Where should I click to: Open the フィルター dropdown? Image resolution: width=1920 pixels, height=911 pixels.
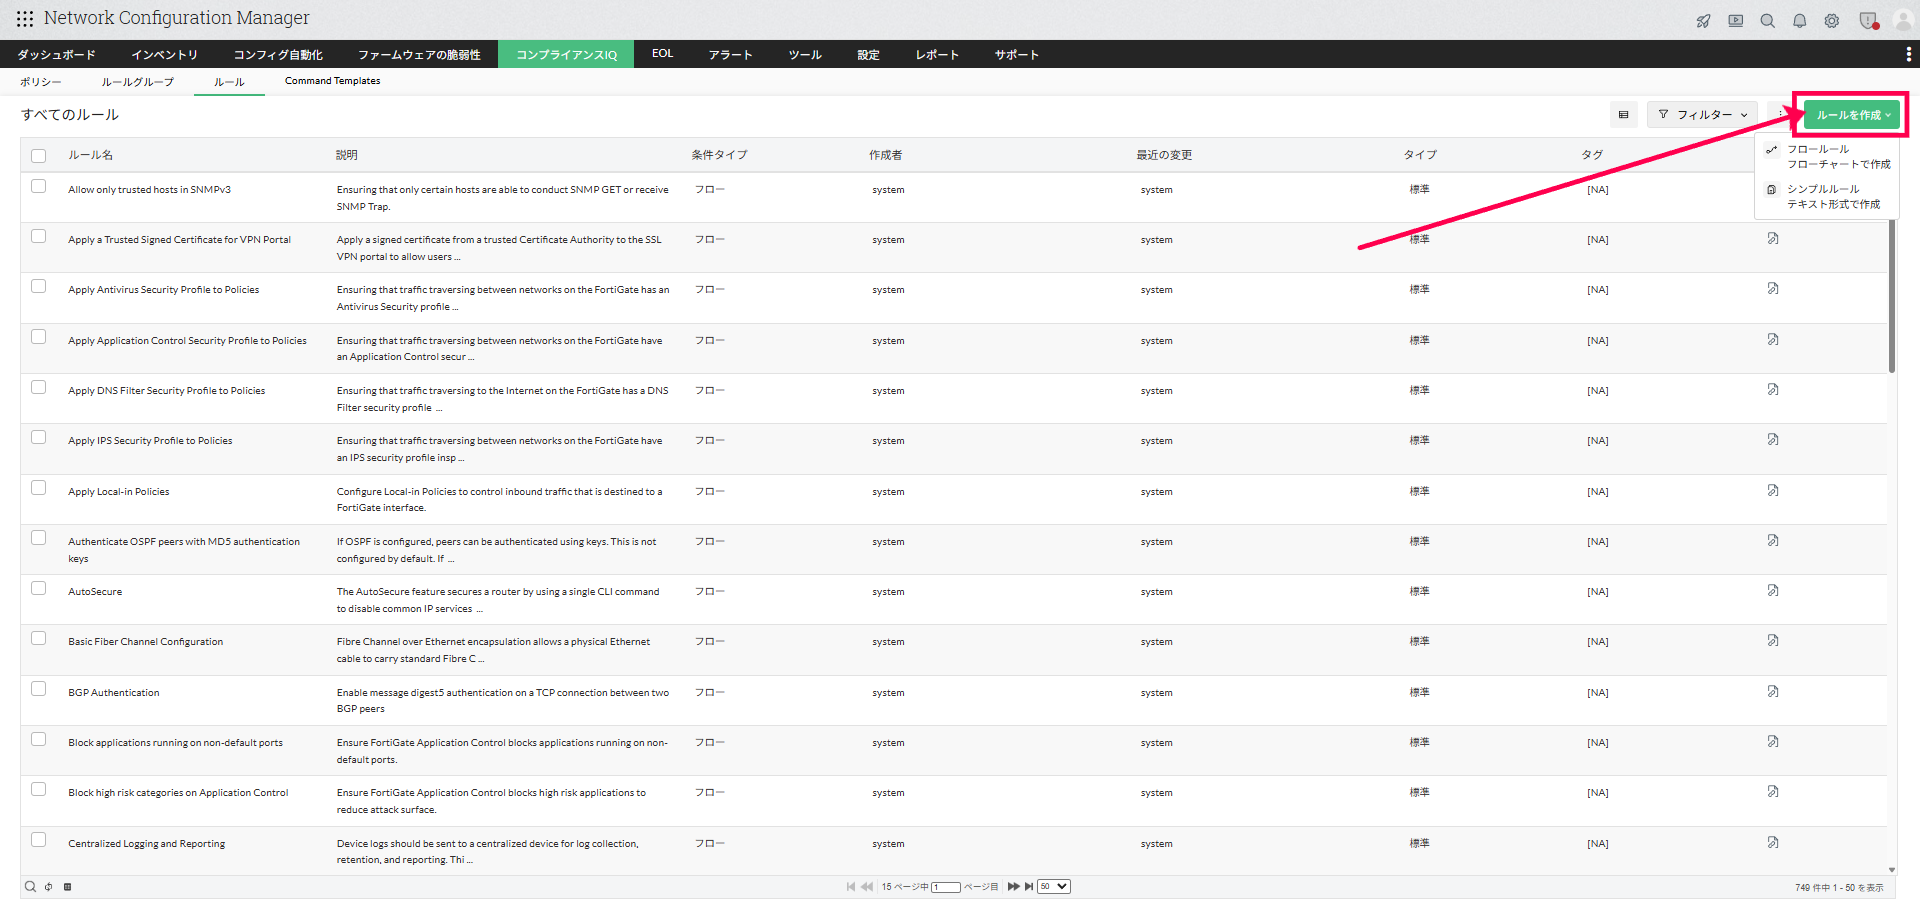[1703, 115]
